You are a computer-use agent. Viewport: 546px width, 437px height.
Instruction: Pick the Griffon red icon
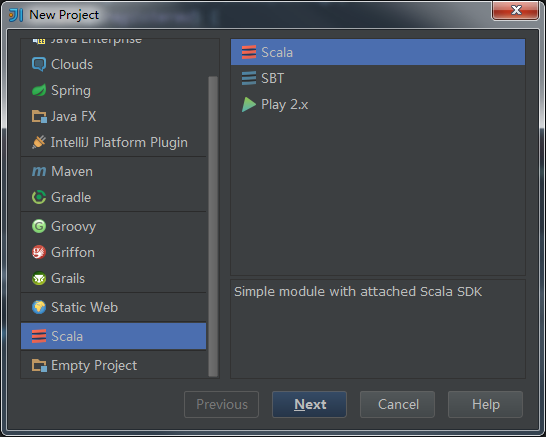pyautogui.click(x=39, y=252)
